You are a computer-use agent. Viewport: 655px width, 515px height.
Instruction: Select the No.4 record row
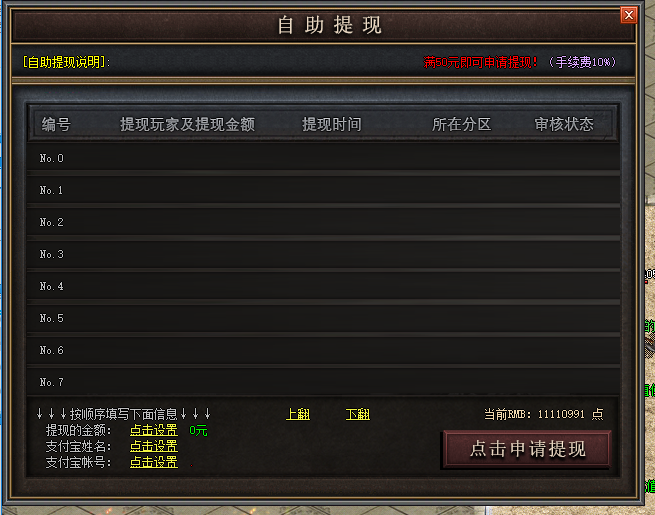pos(323,286)
